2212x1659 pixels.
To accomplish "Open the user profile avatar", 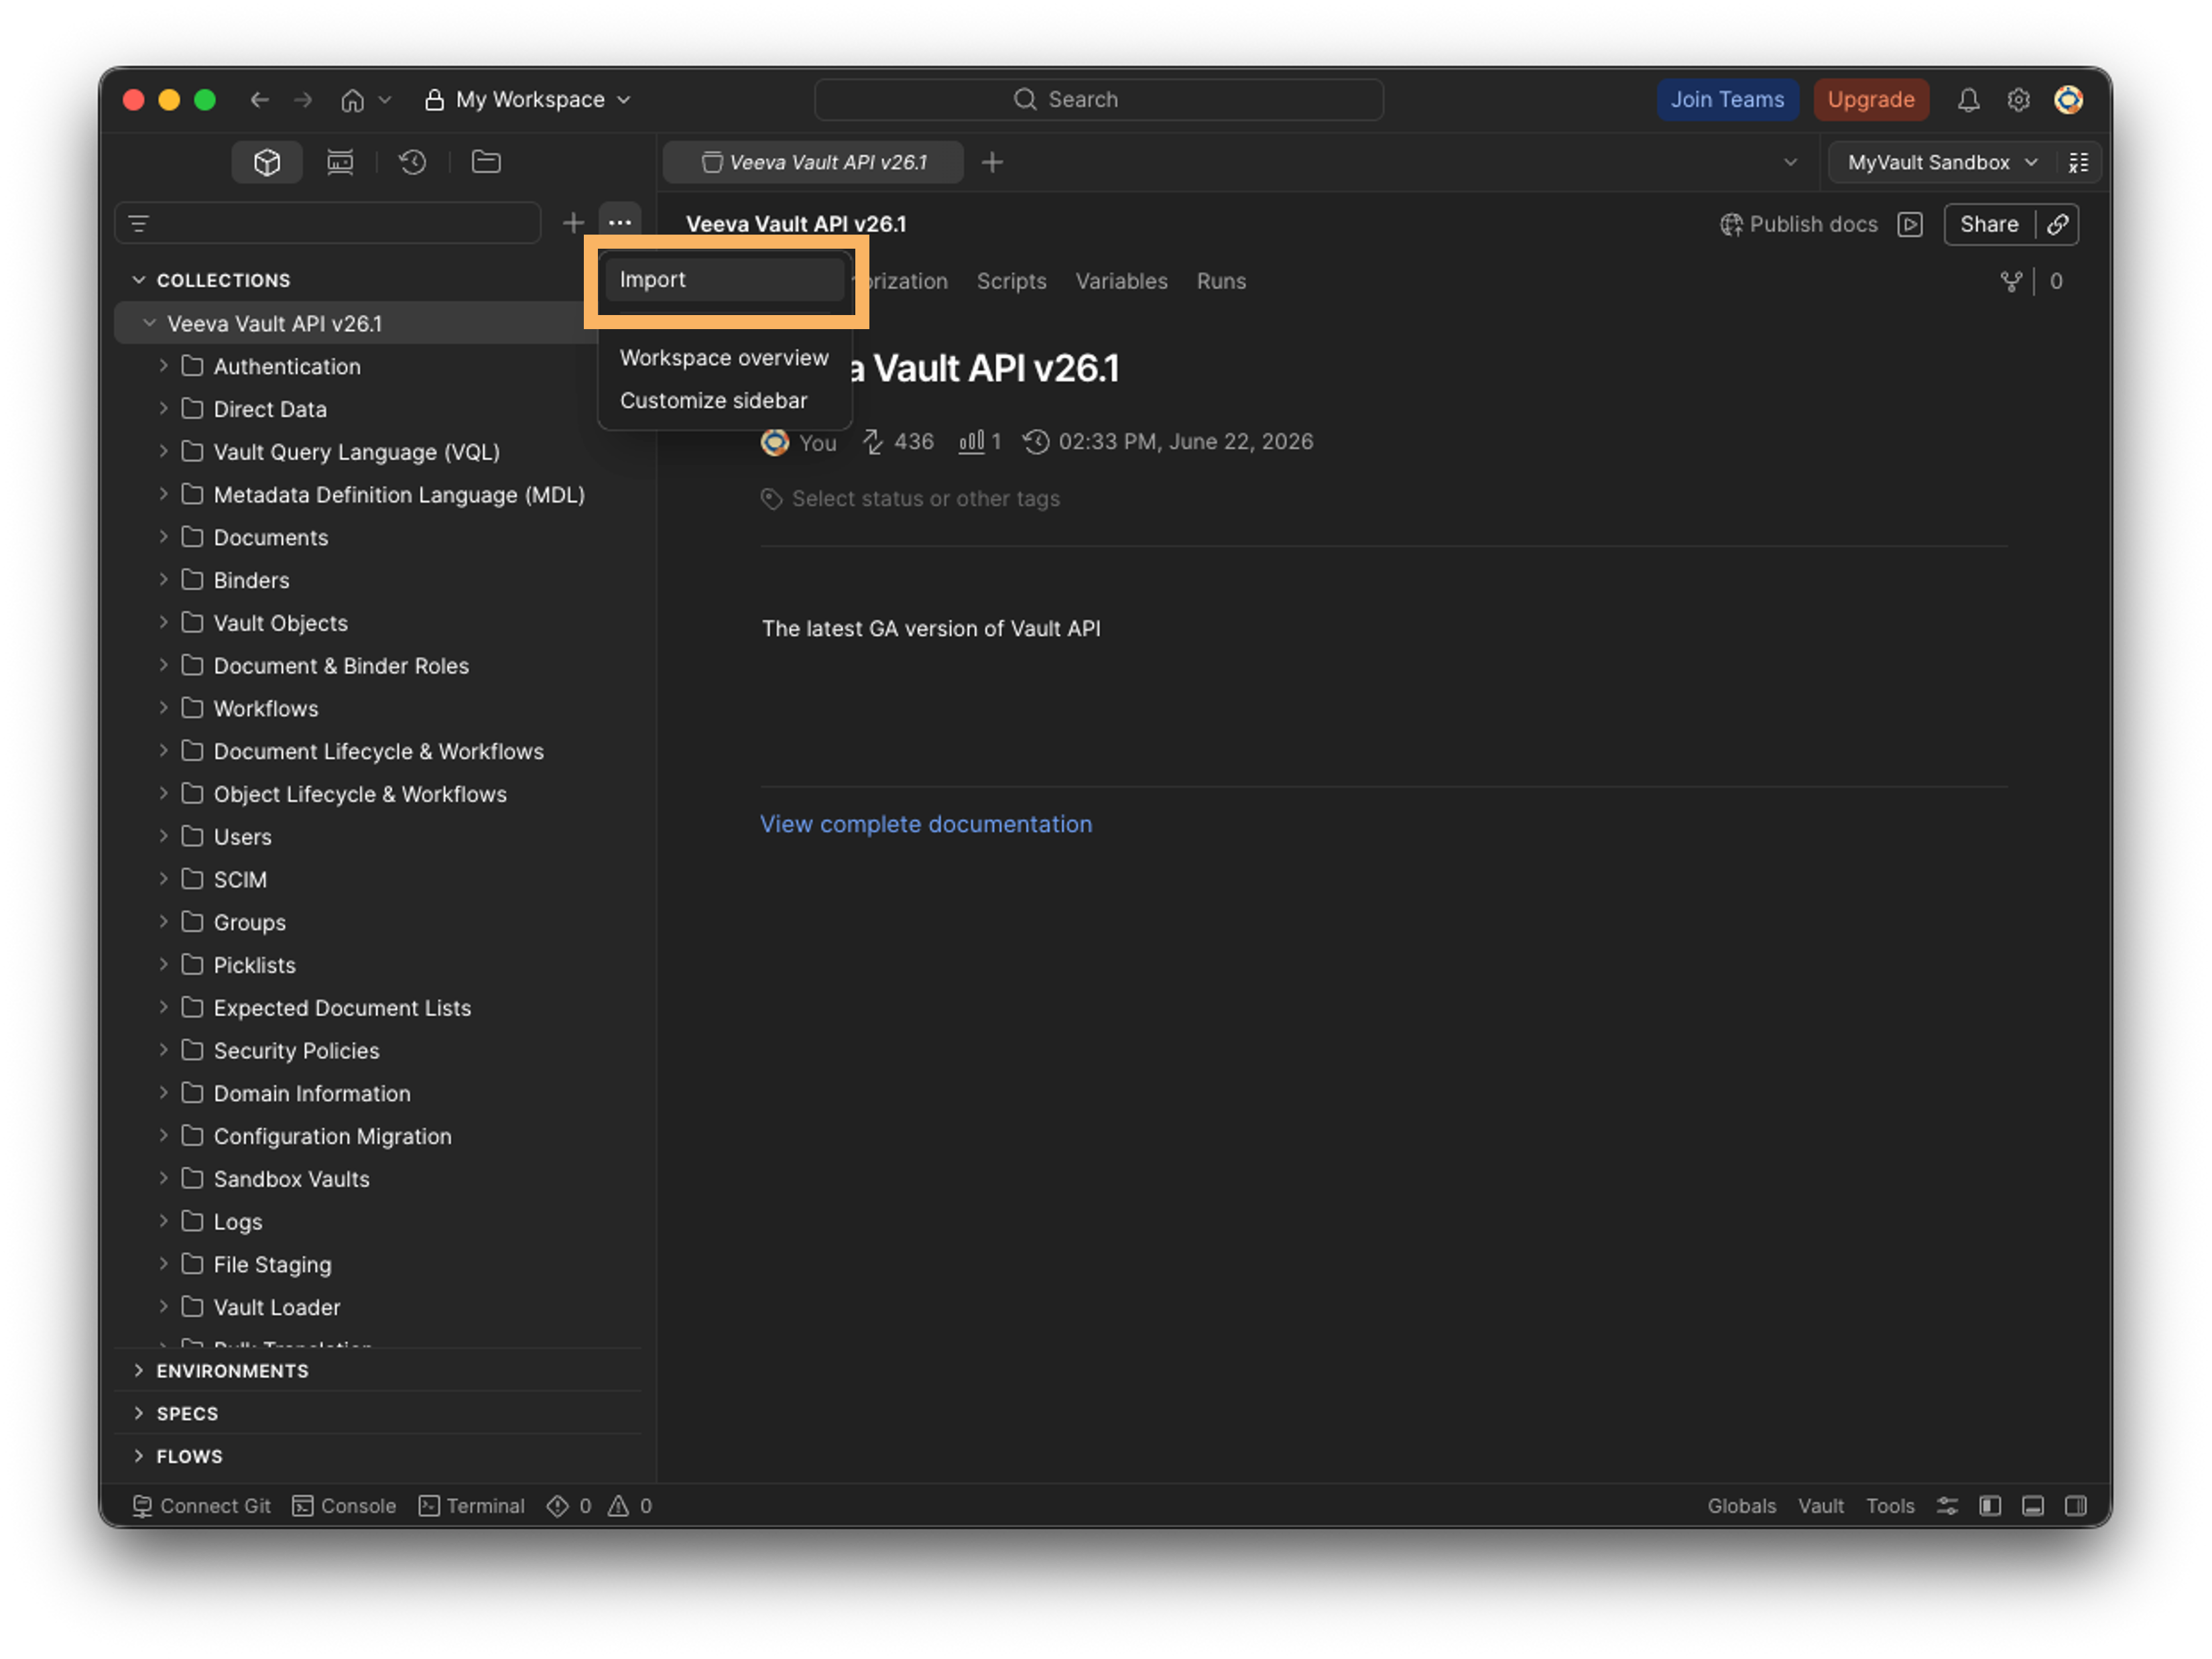I will click(2068, 100).
